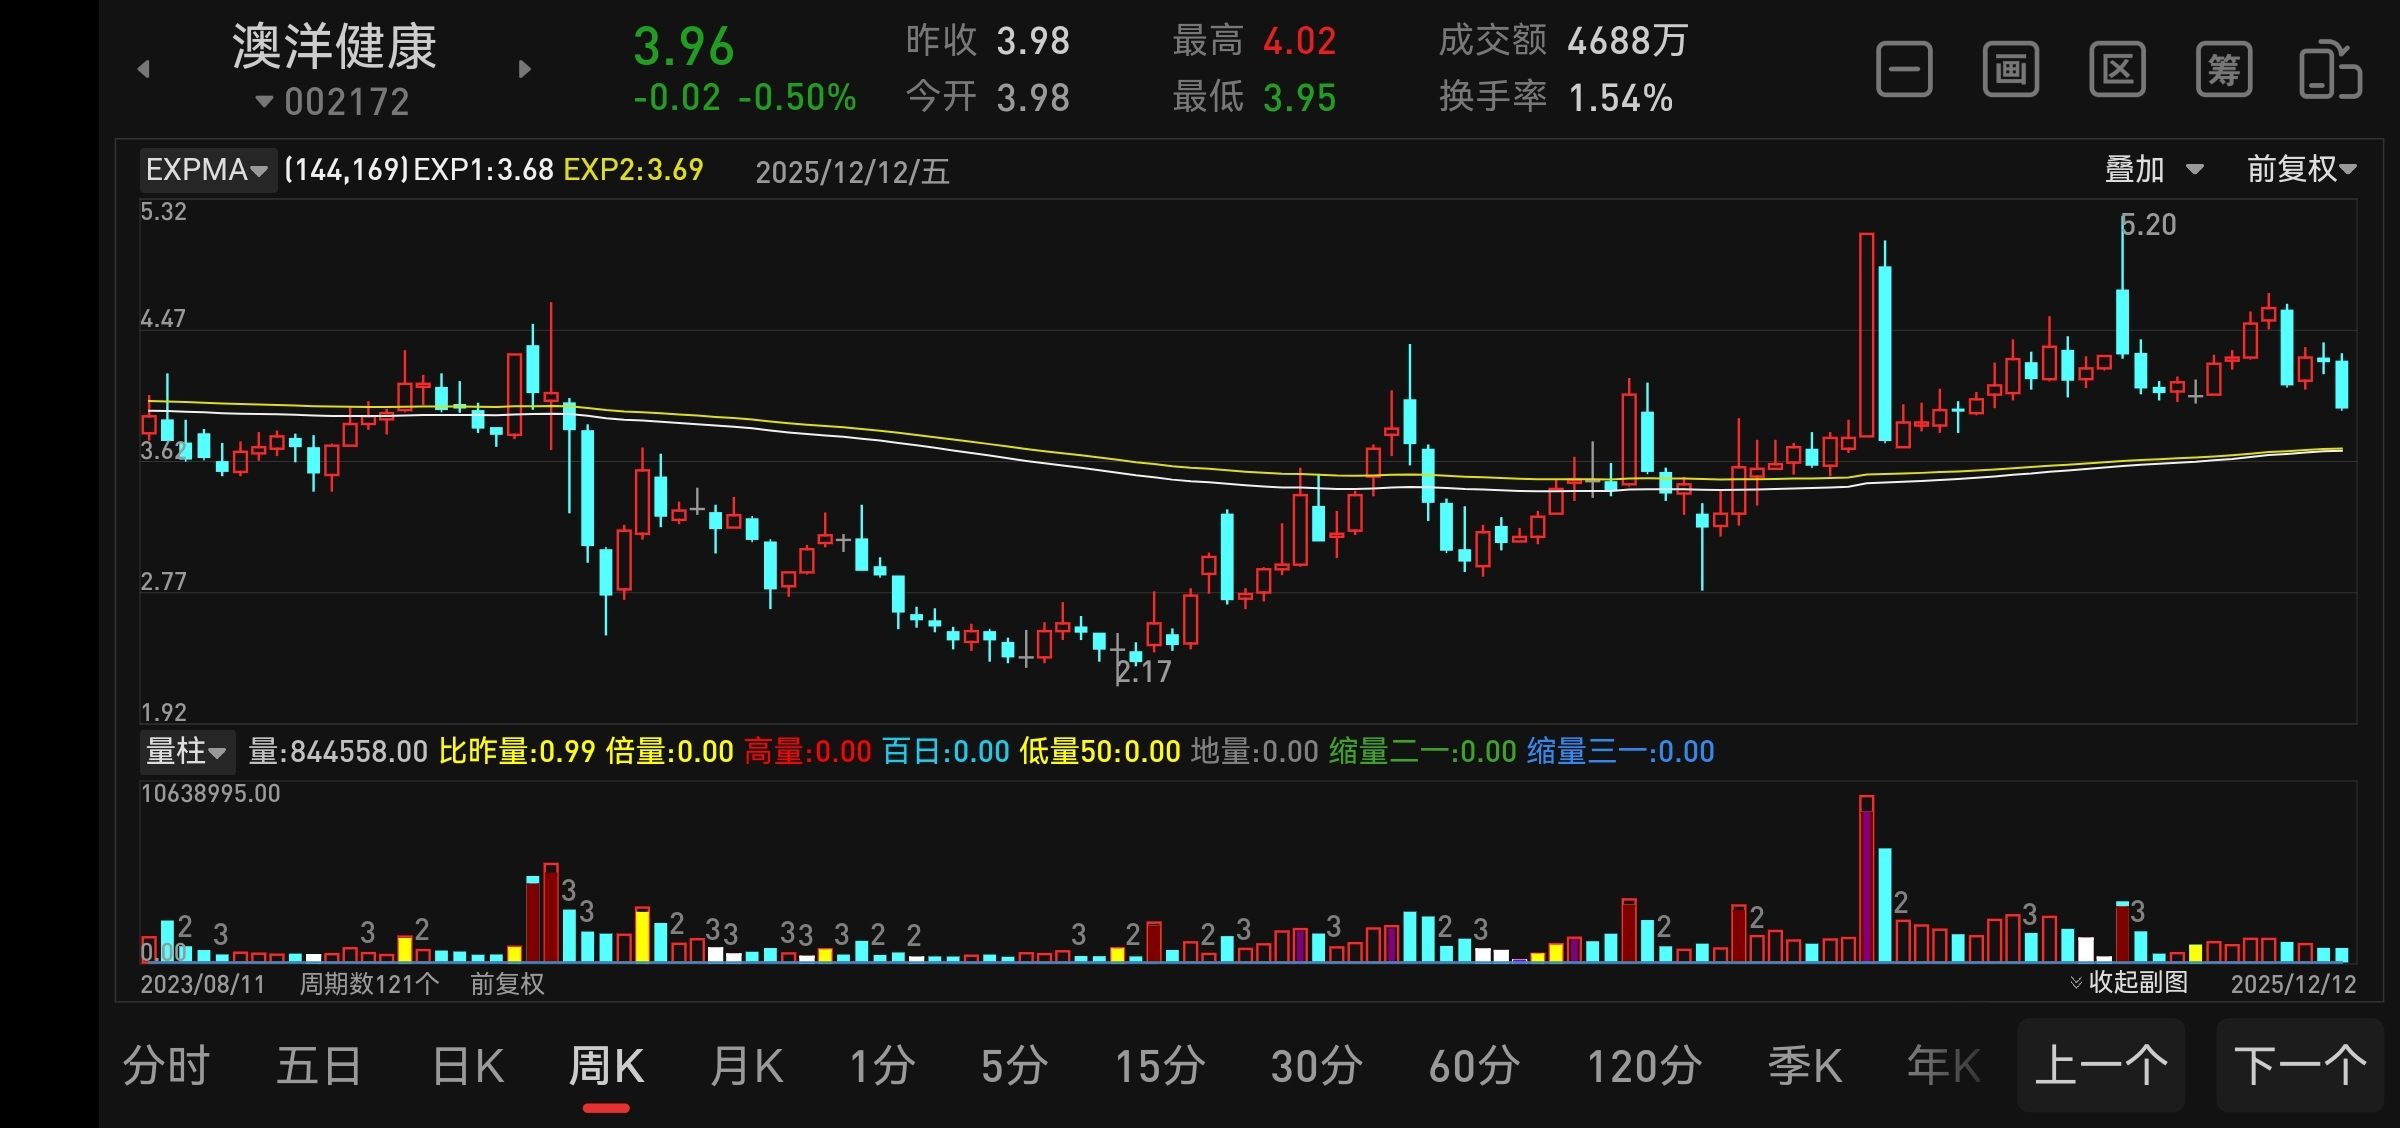
Task: Click the 上一个 previous button
Action: click(x=2101, y=1066)
